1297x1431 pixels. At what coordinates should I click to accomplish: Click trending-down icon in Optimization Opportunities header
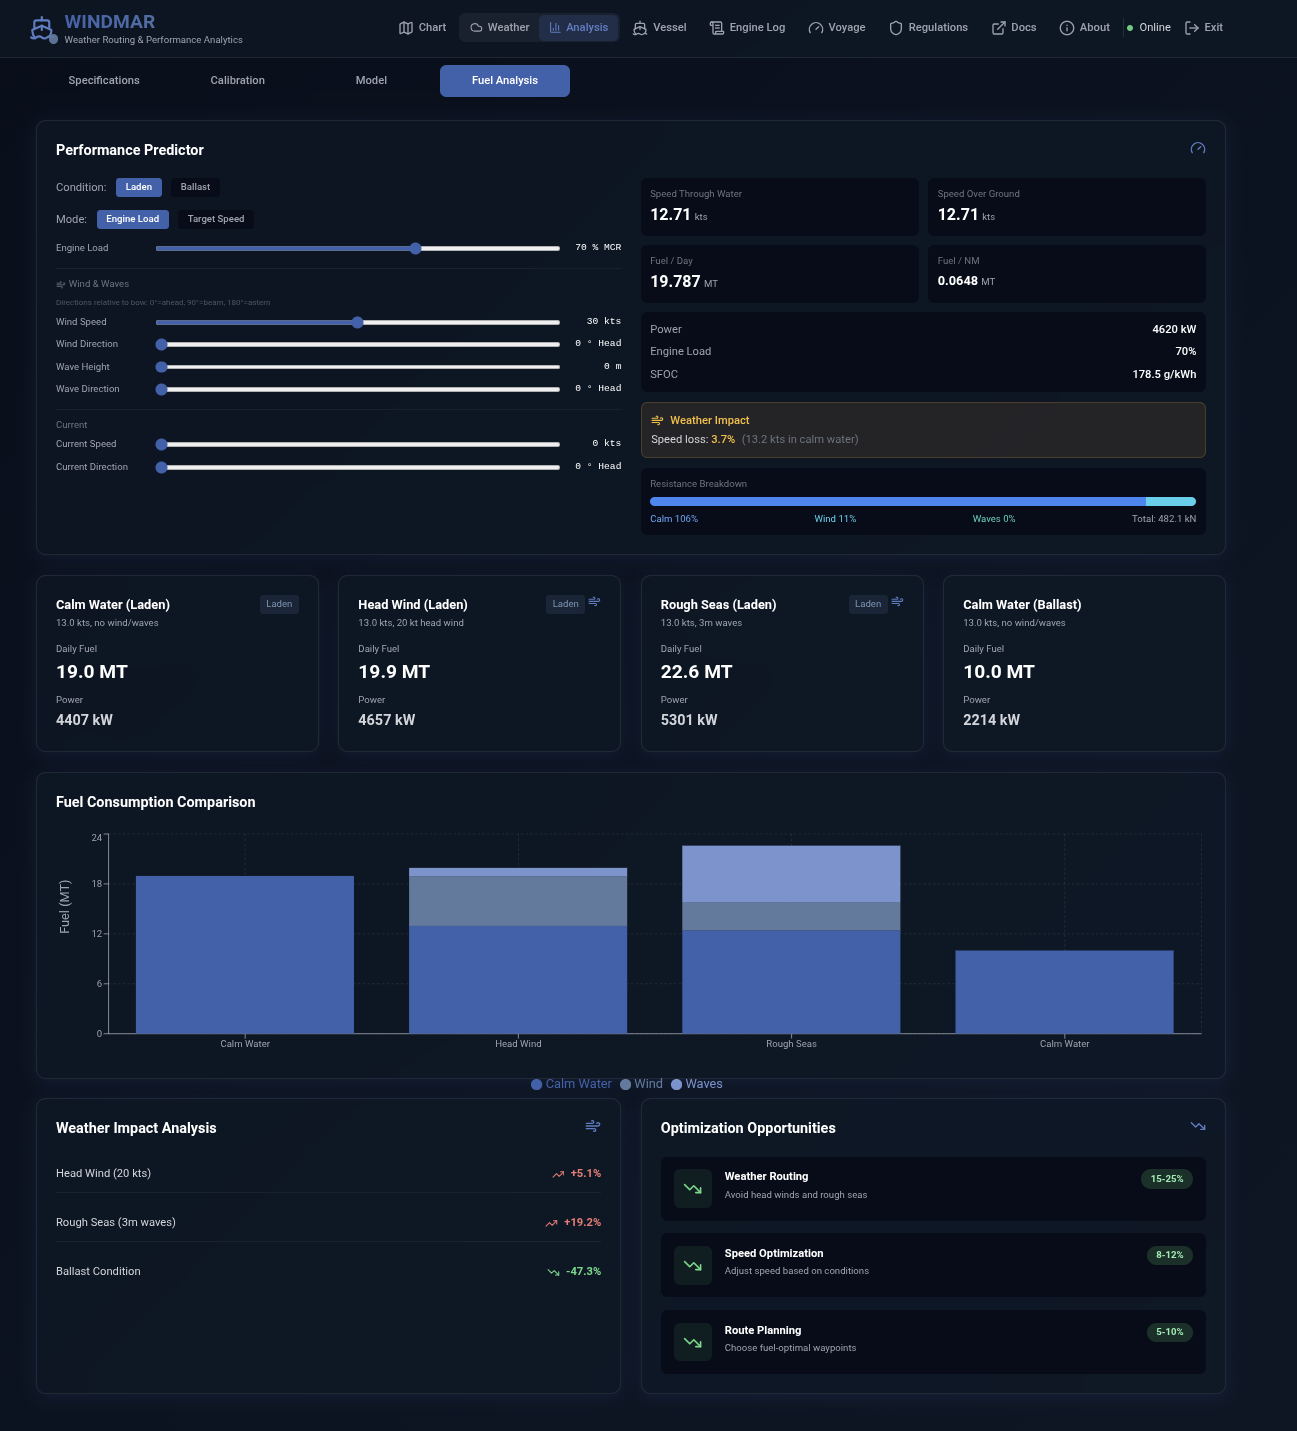coord(1197,1127)
